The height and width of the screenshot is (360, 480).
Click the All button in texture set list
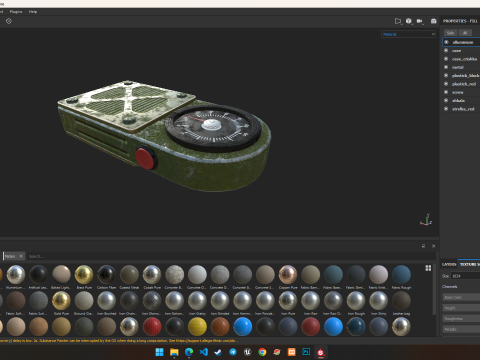(465, 33)
